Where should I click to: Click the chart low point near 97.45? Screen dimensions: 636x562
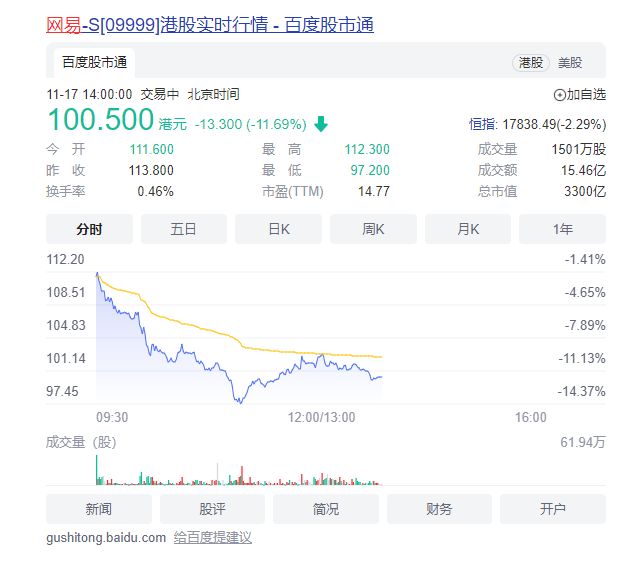click(x=240, y=401)
